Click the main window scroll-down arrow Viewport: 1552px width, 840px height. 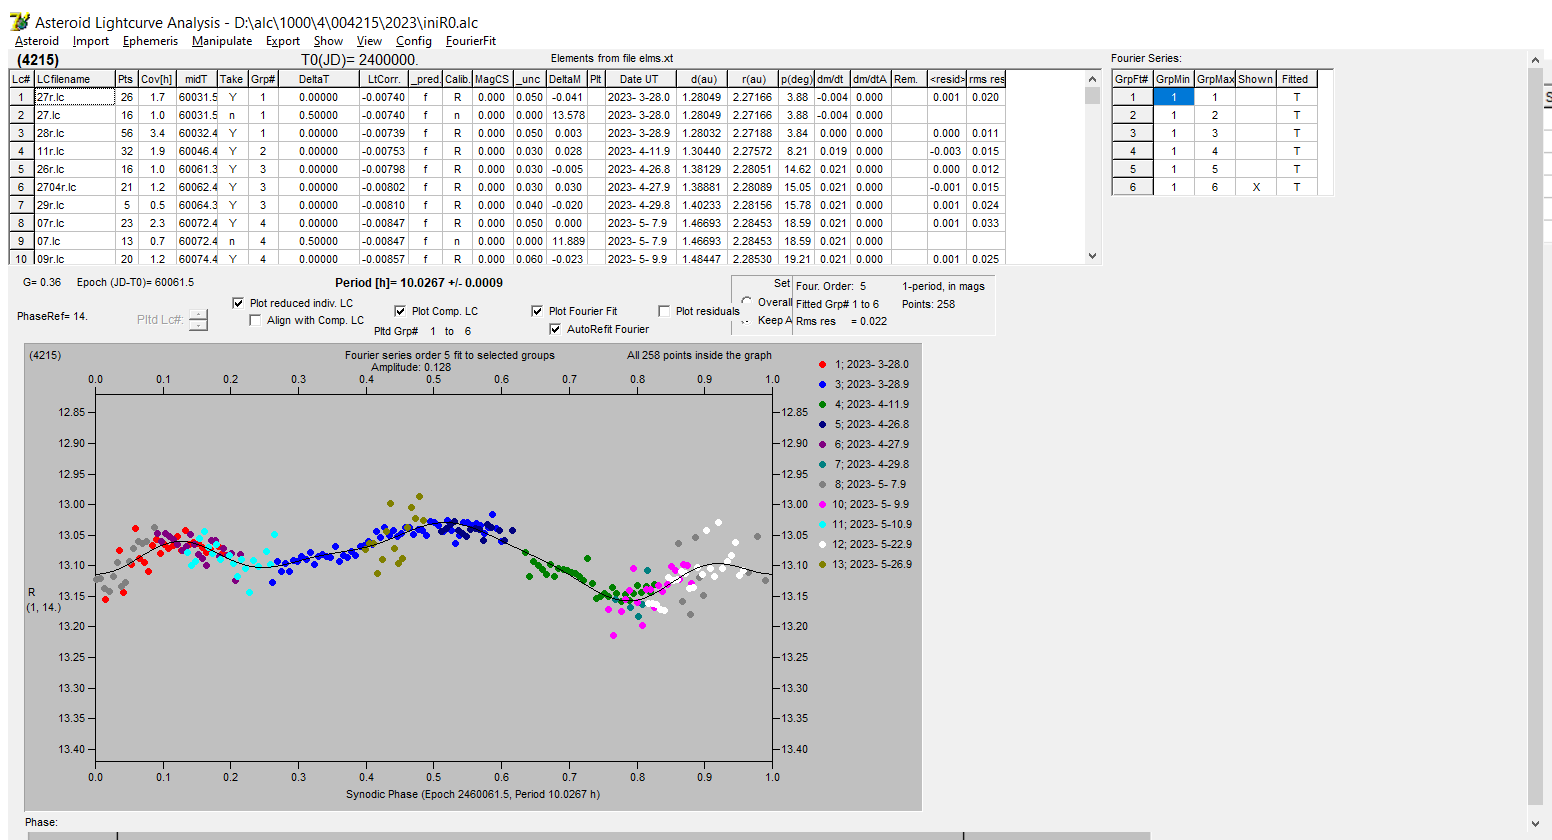(1536, 824)
